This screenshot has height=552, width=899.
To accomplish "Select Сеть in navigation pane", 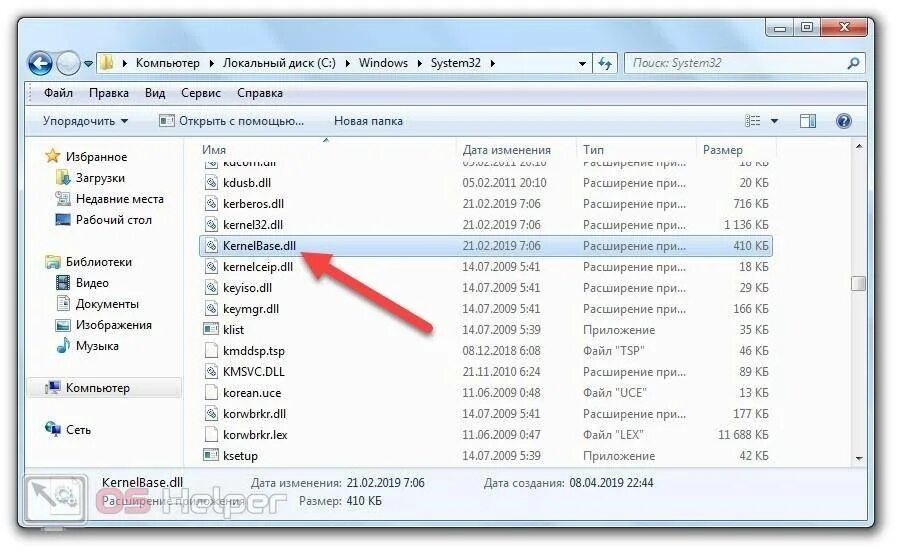I will pyautogui.click(x=68, y=430).
